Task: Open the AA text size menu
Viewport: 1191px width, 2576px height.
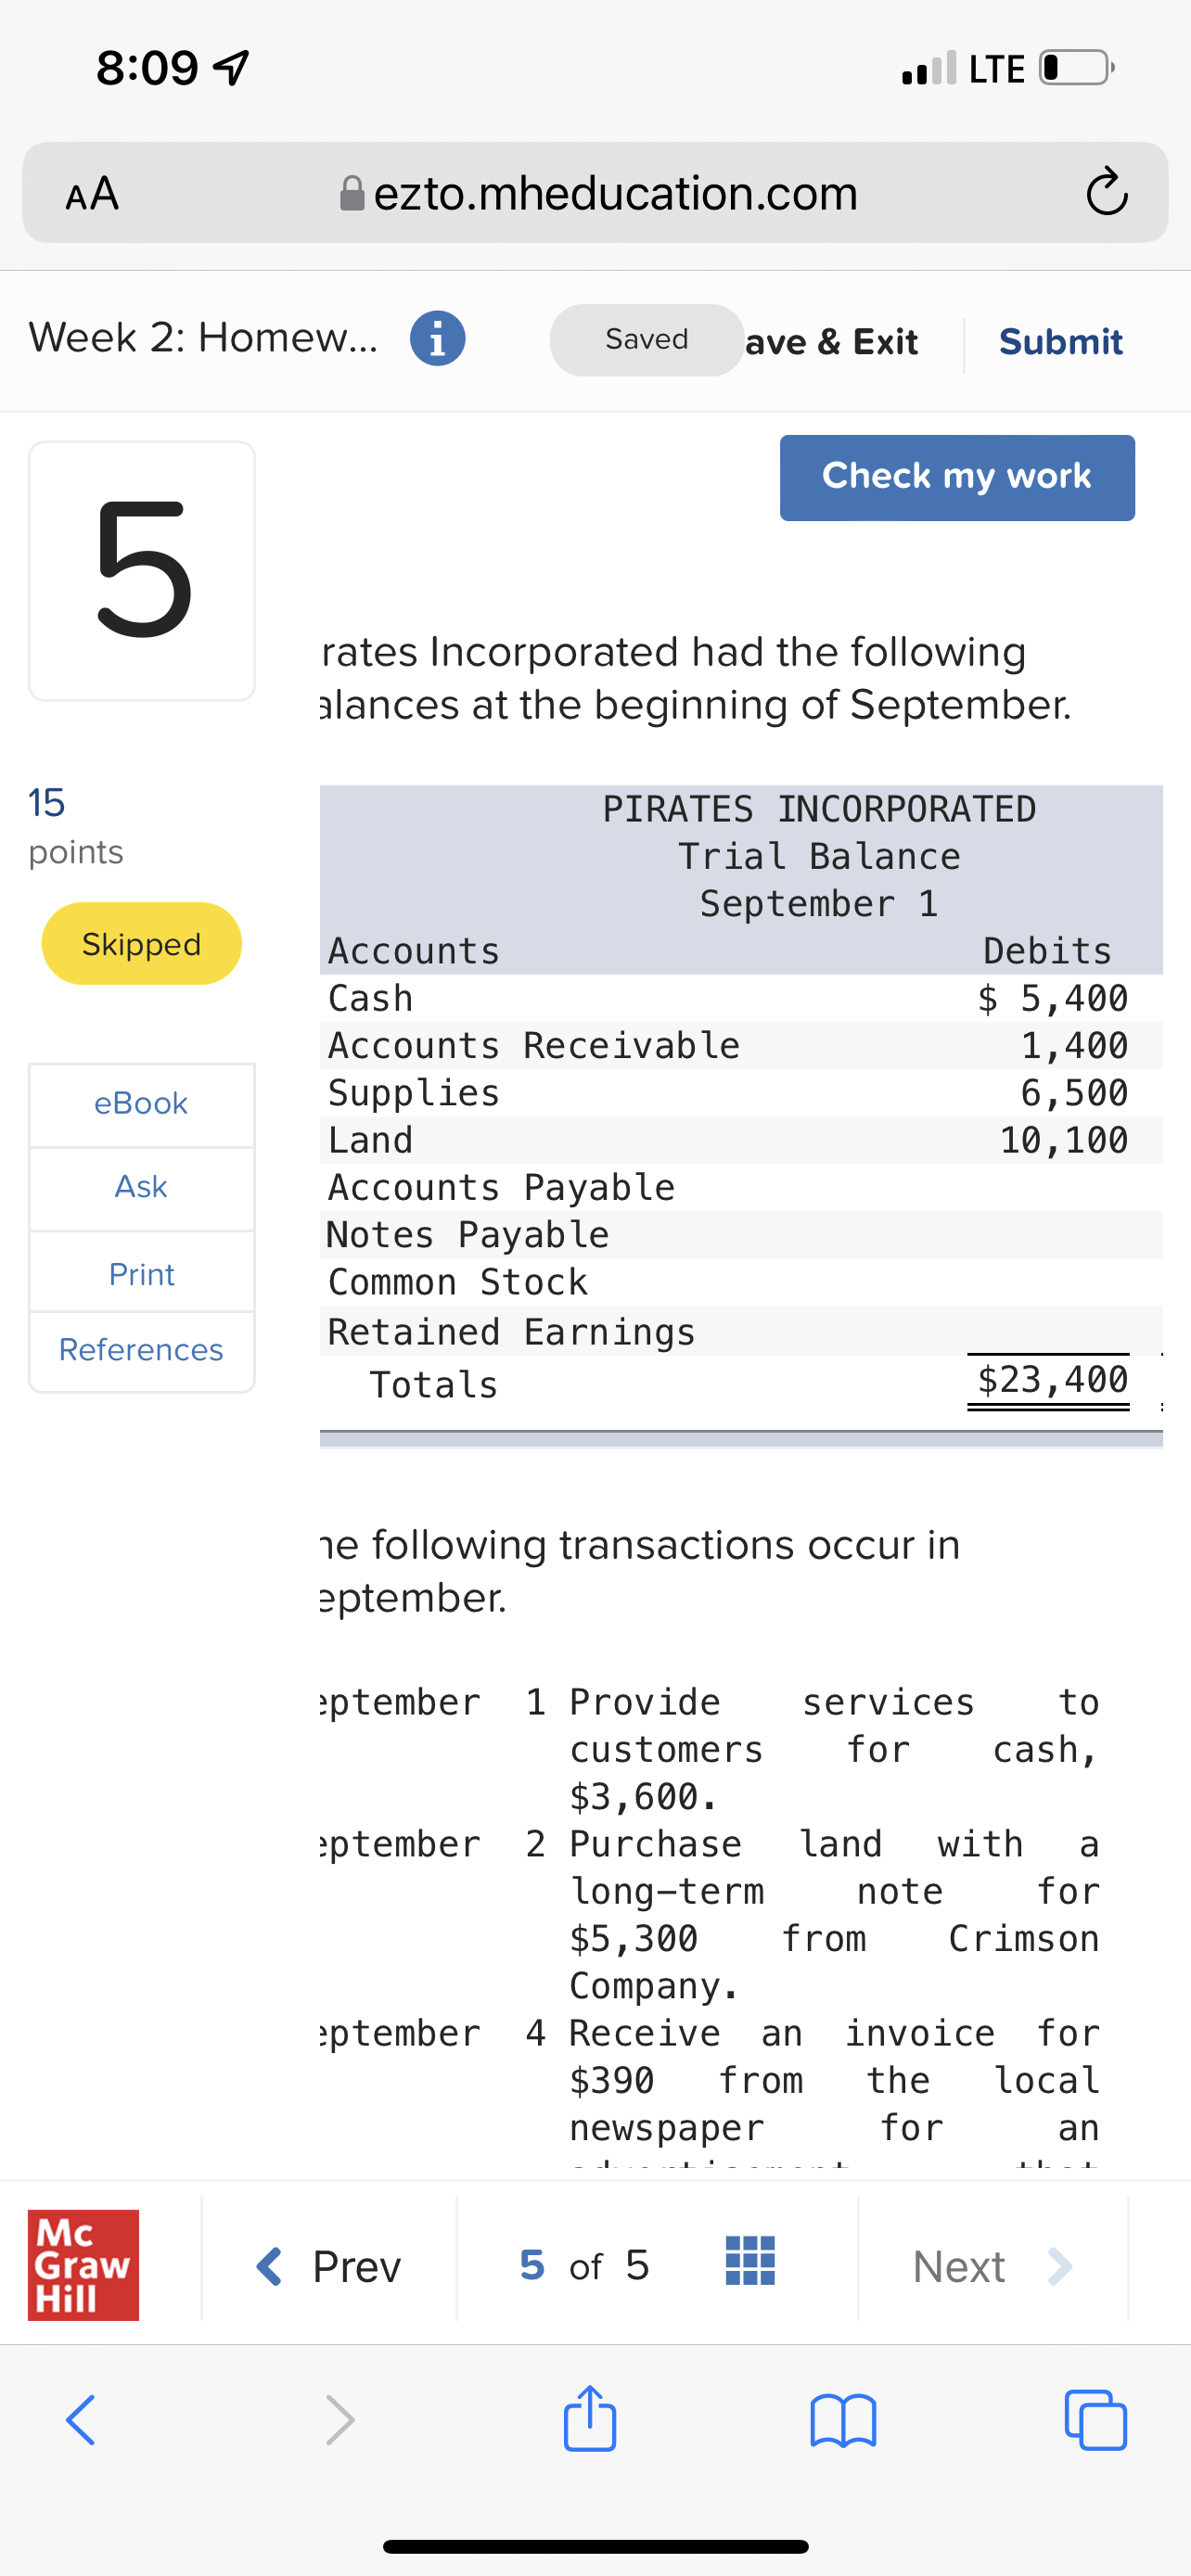Action: click(x=92, y=193)
